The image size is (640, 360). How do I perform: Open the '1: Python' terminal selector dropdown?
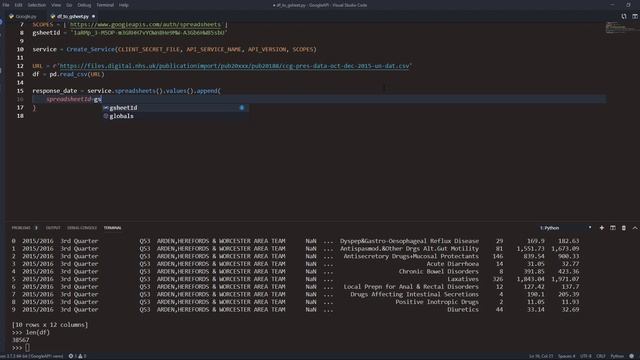point(565,228)
